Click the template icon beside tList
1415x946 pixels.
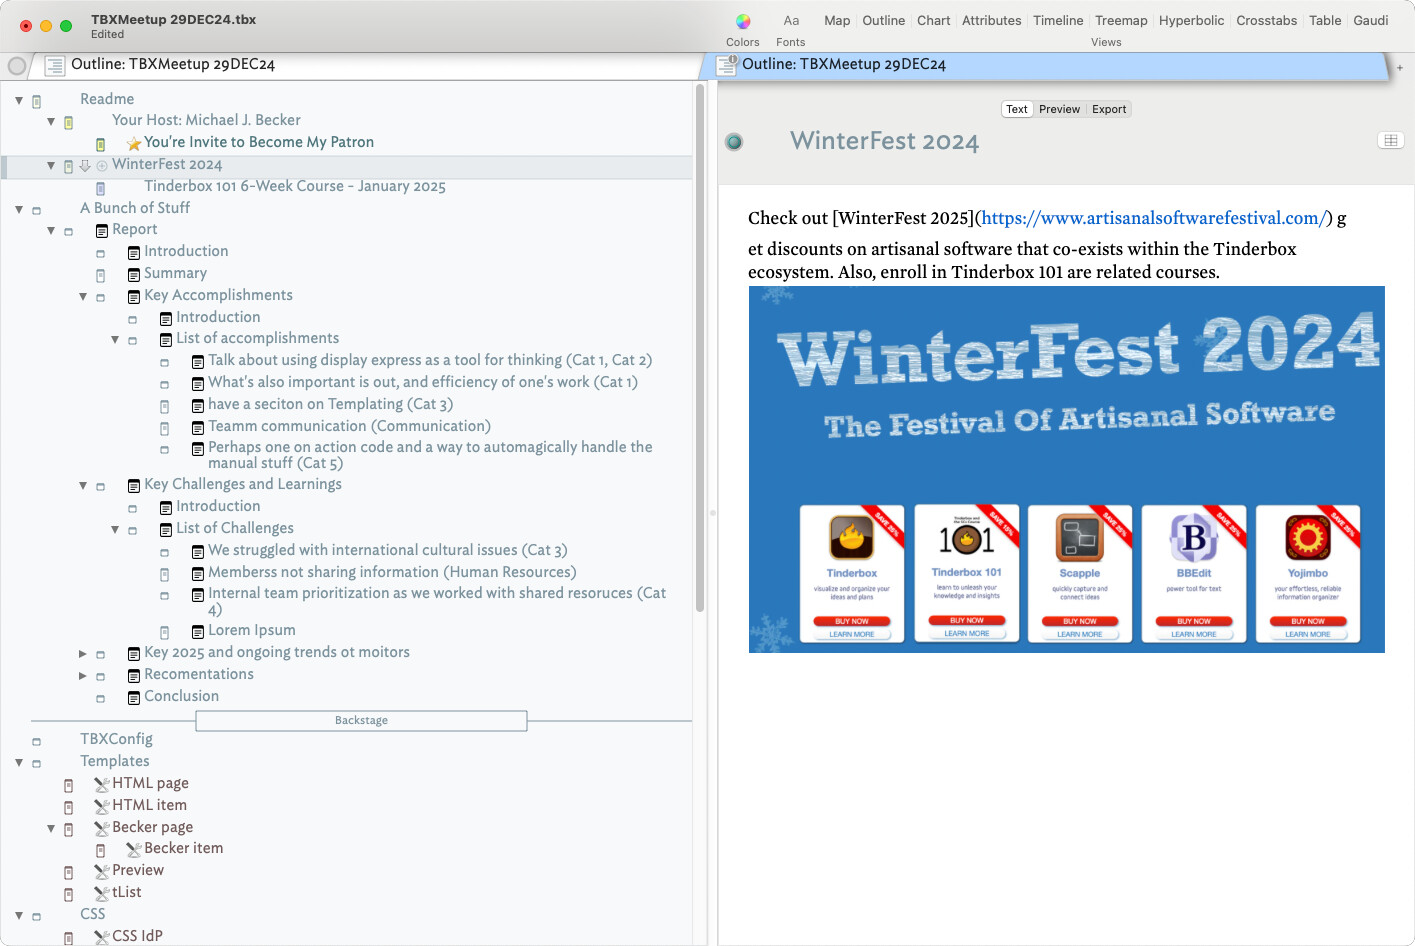102,893
